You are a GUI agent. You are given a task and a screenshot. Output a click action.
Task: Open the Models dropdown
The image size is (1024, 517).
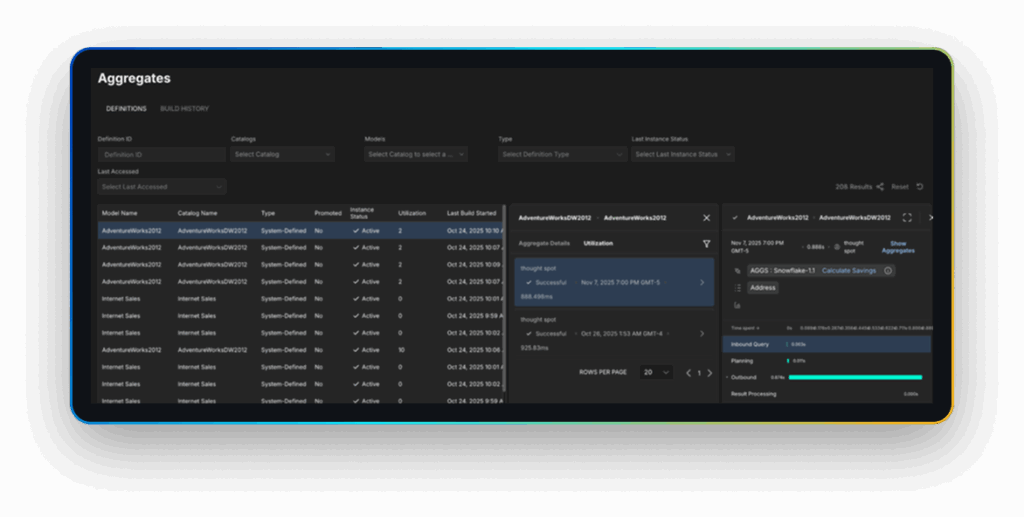[416, 155]
